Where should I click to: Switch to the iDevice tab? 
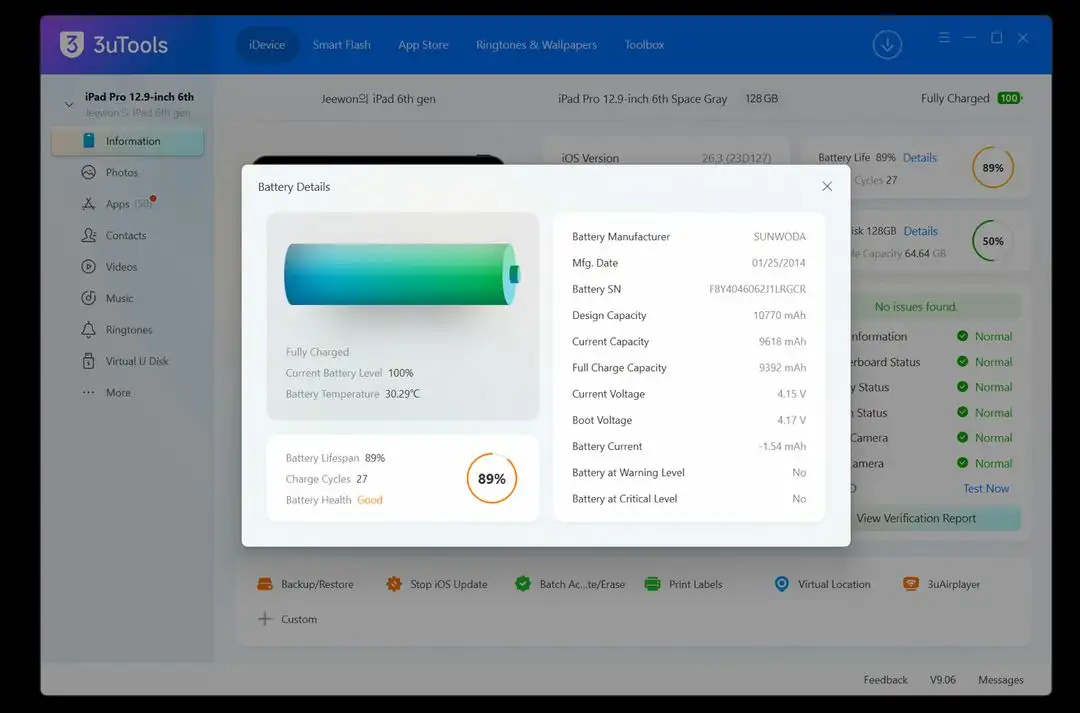(267, 45)
